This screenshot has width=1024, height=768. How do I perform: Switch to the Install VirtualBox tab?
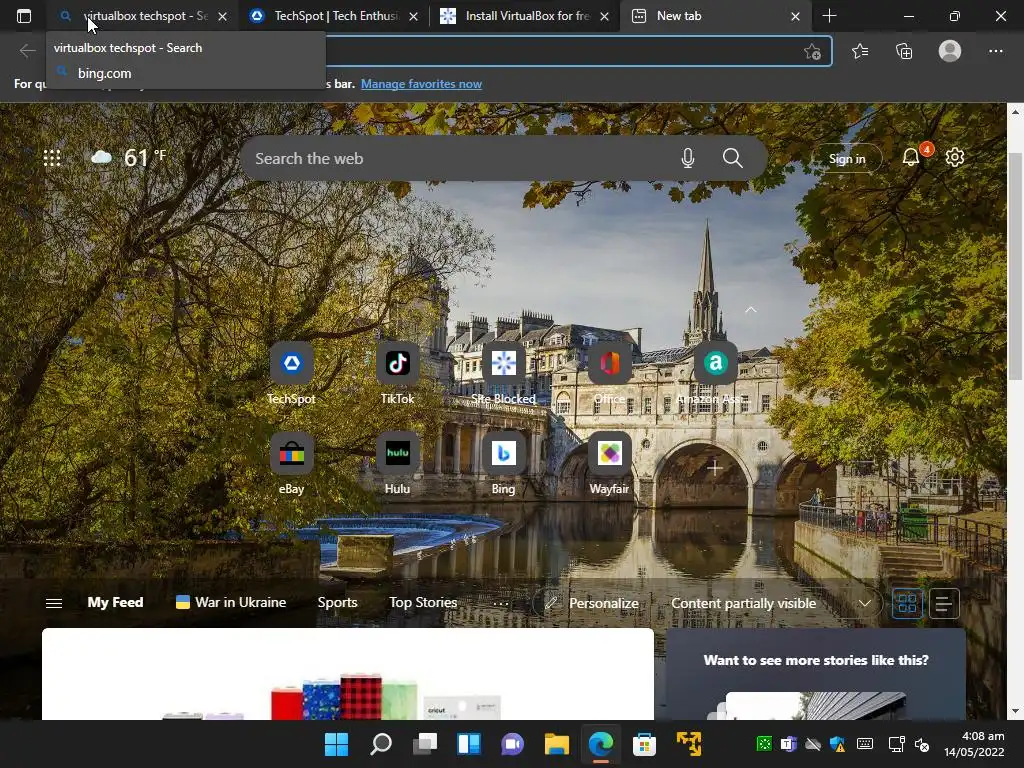[525, 16]
